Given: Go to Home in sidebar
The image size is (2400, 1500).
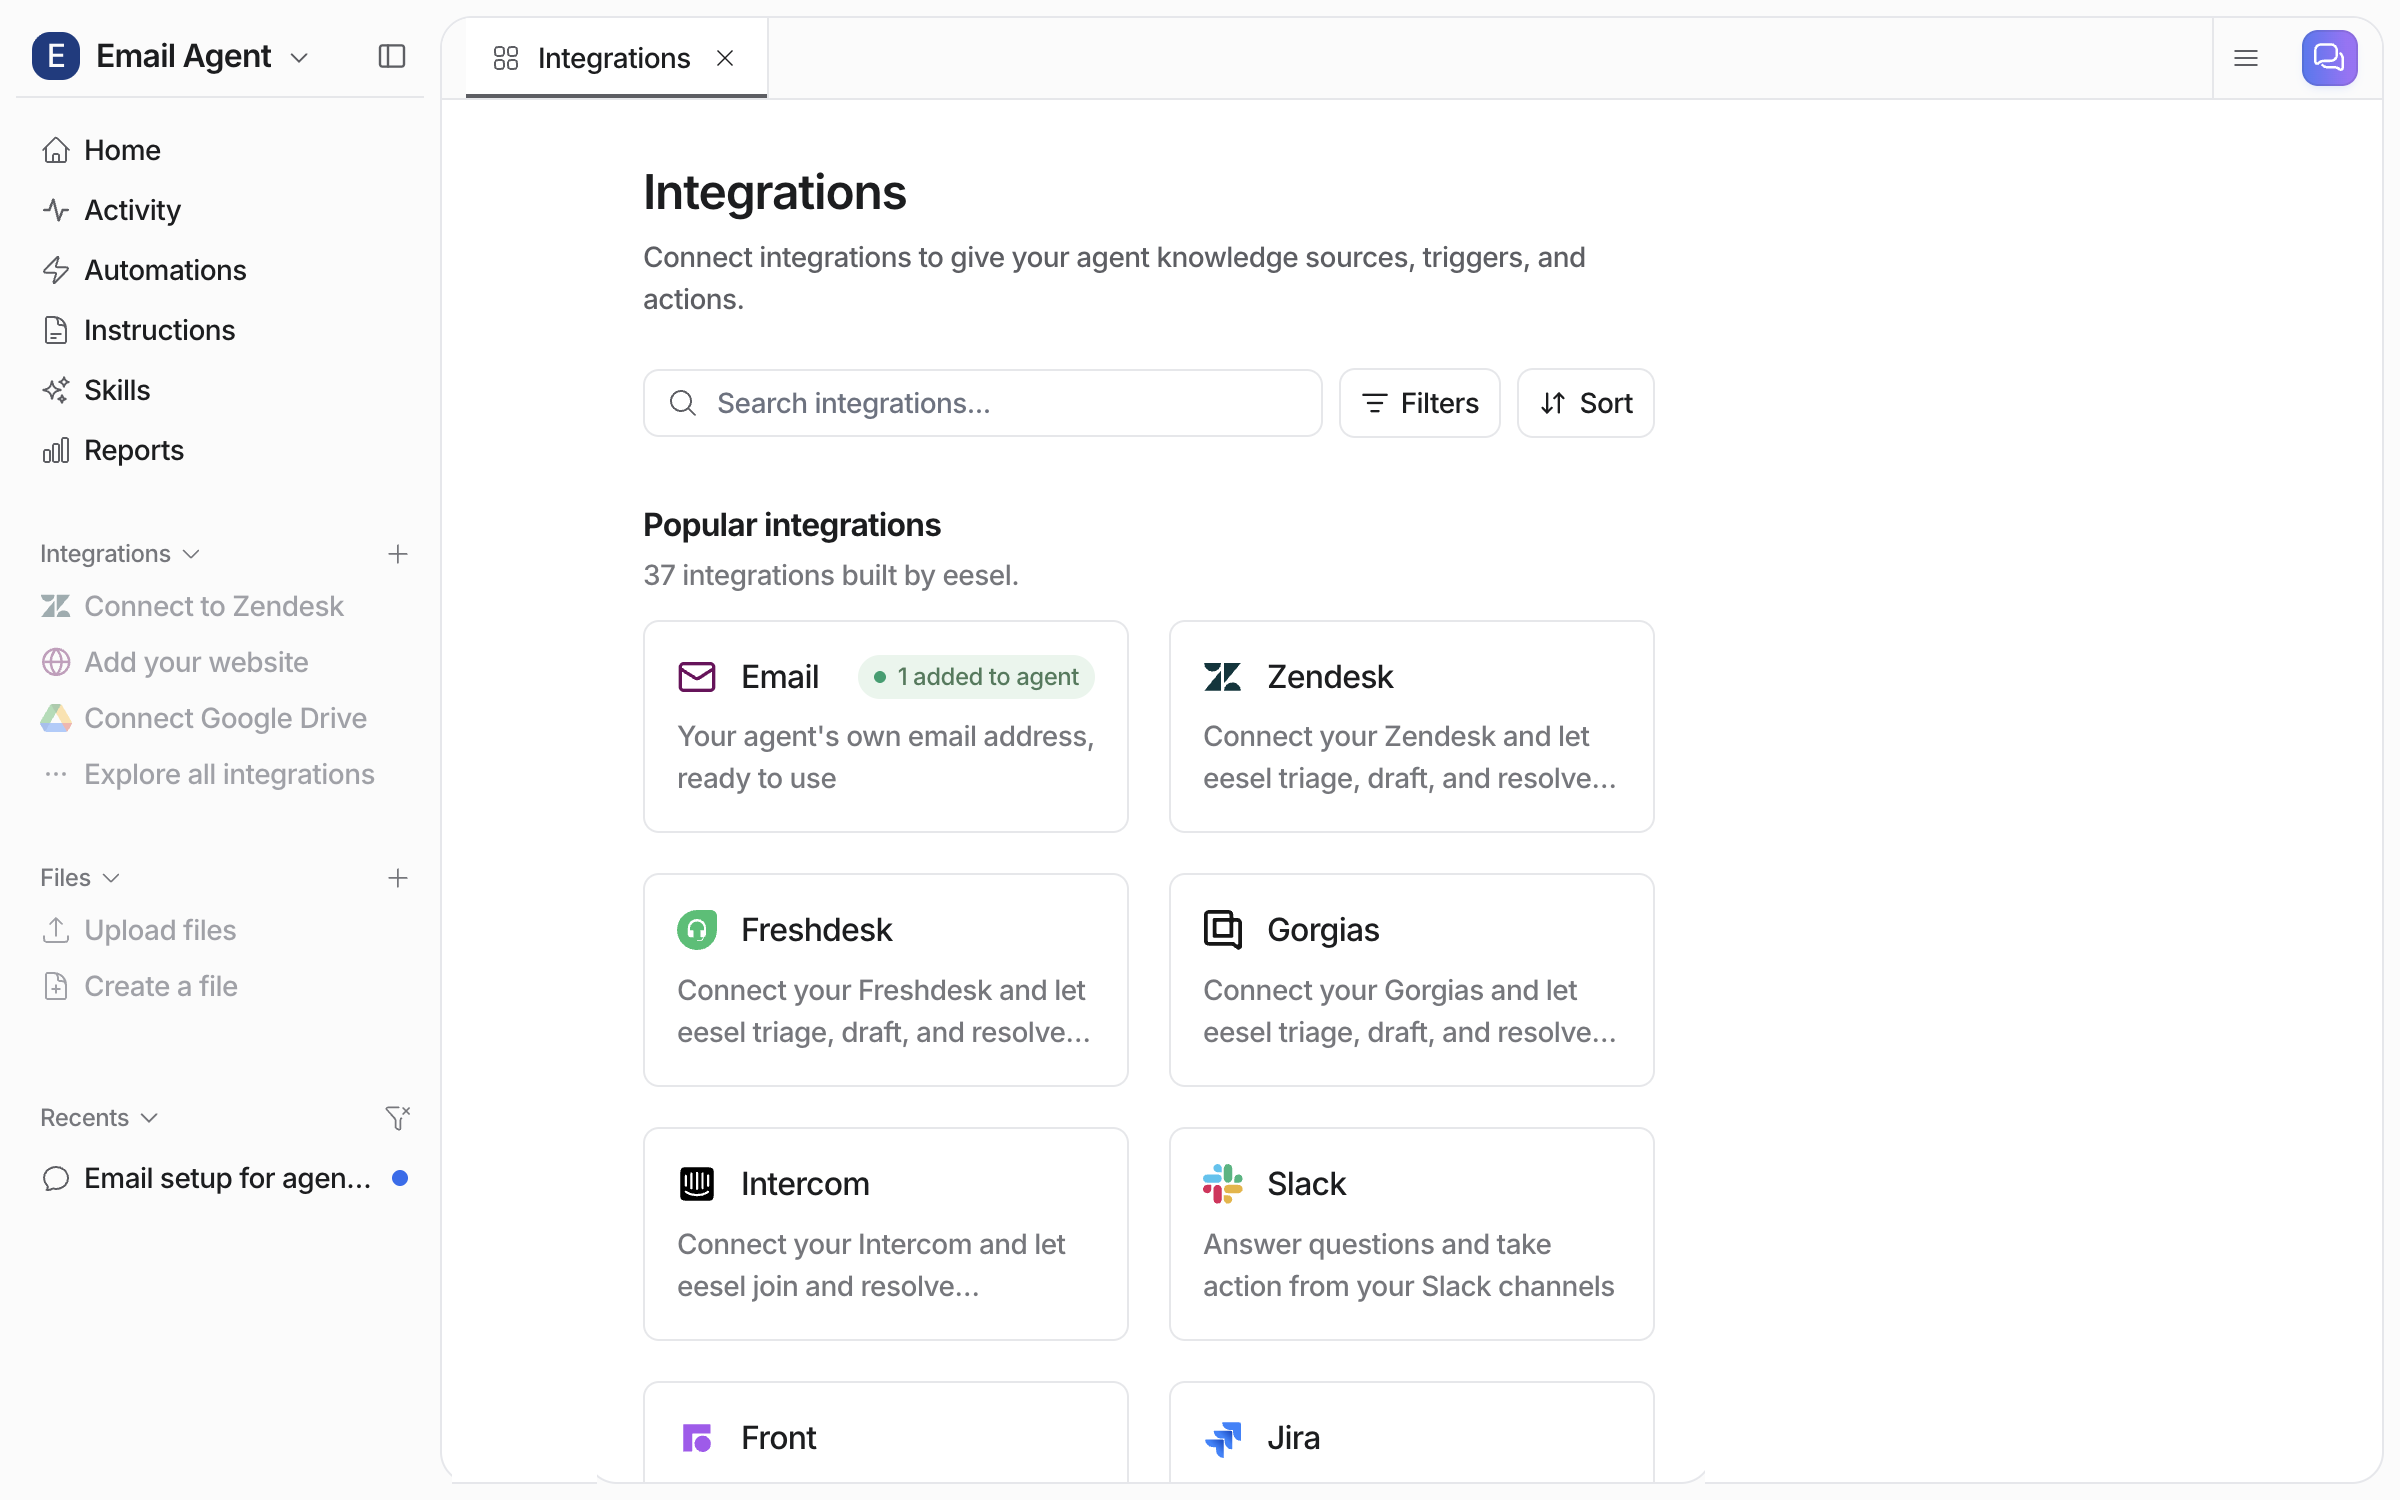Looking at the screenshot, I should (220, 150).
